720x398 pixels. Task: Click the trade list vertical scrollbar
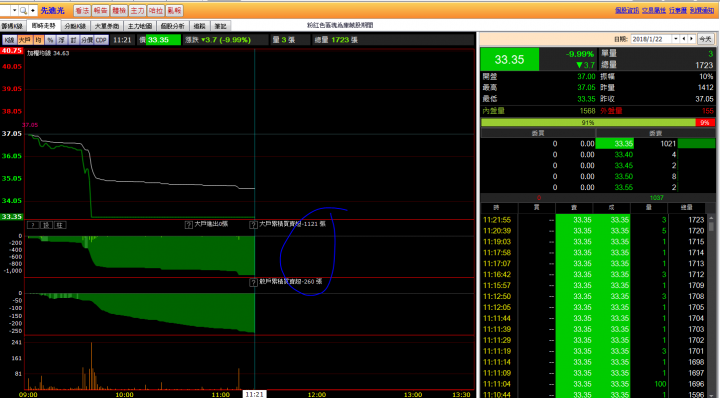pyautogui.click(x=712, y=305)
